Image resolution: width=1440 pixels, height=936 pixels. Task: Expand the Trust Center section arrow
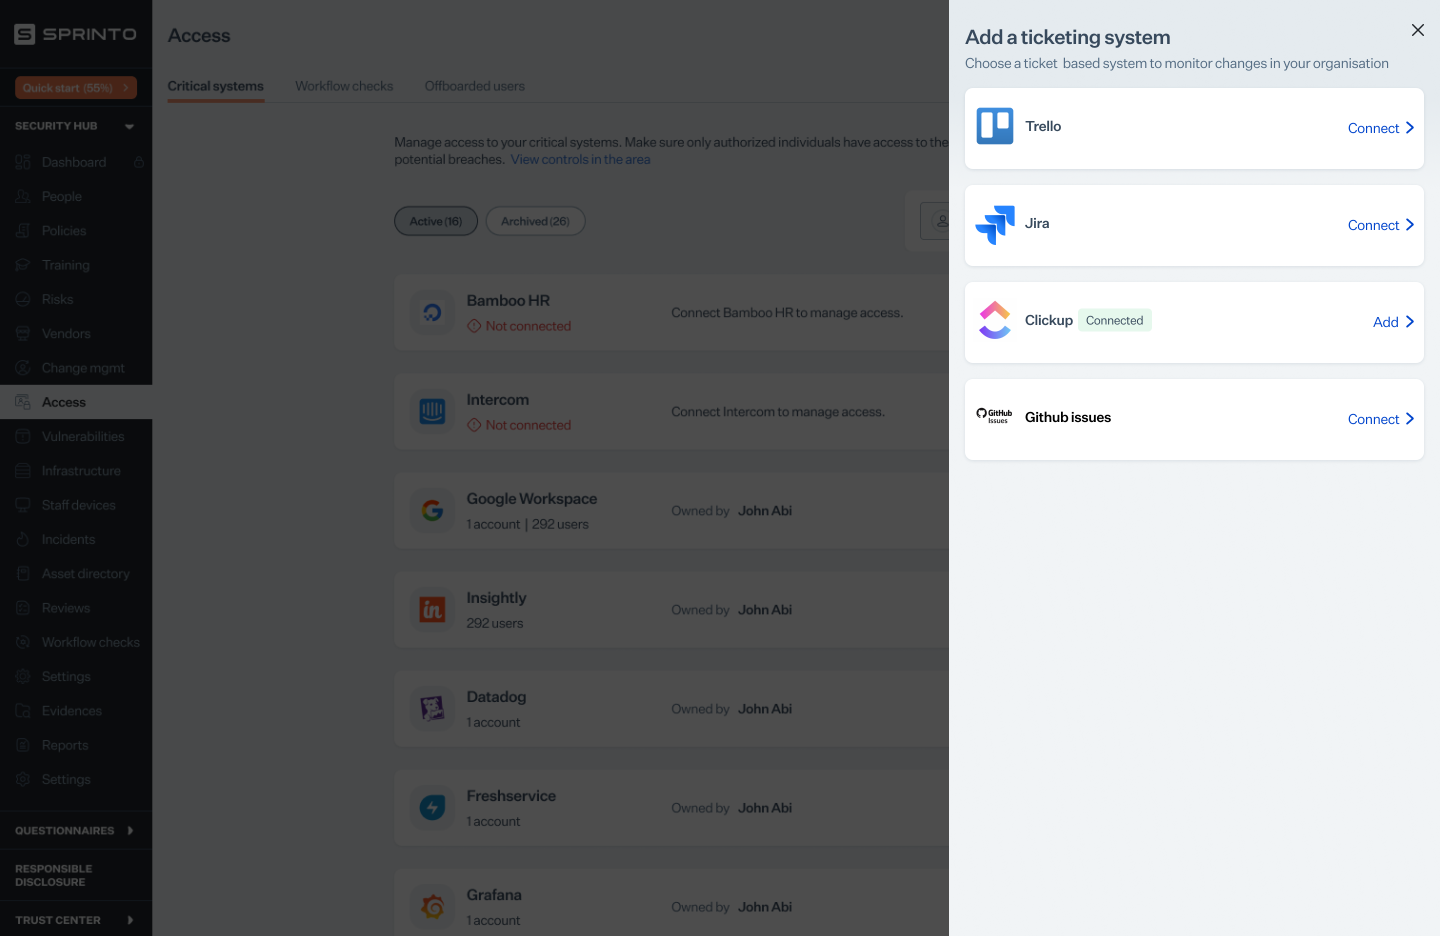coord(130,920)
